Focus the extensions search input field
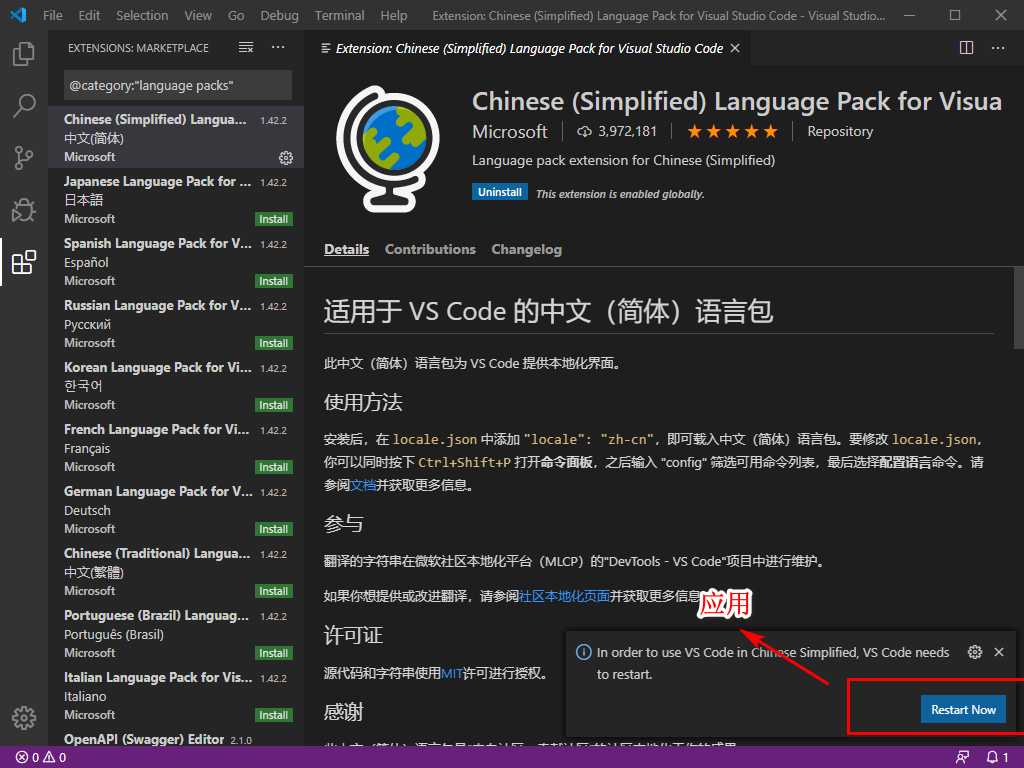The width and height of the screenshot is (1024, 768). coord(178,86)
